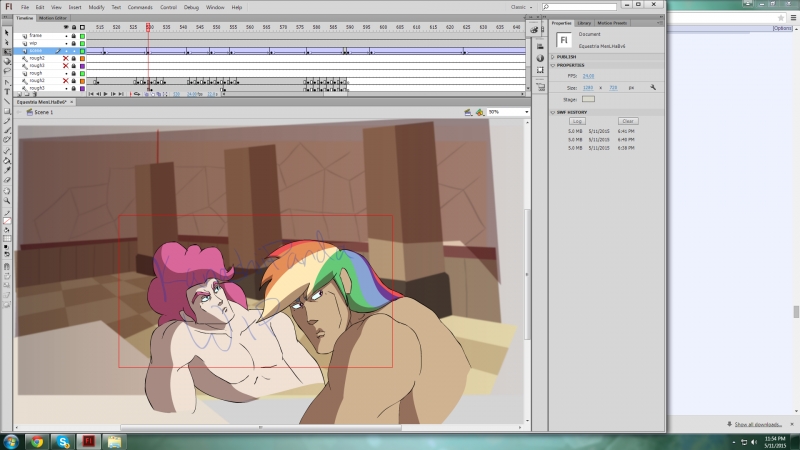Screen dimensions: 800x450
Task: Open Chrome from the Windows taskbar
Action: pyautogui.click(x=36, y=440)
